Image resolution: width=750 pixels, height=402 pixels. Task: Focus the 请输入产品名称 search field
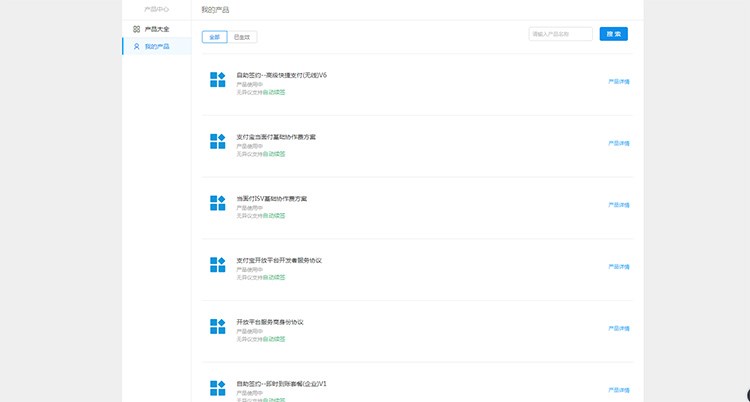[x=561, y=34]
